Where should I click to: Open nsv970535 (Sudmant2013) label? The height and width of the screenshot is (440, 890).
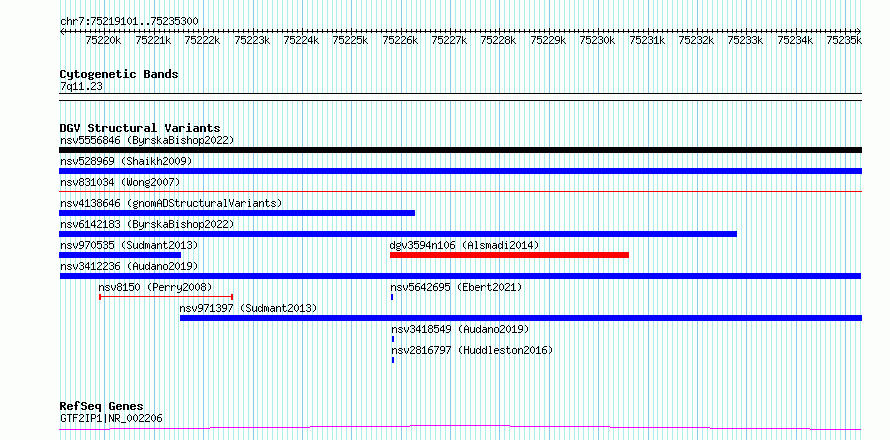point(129,245)
